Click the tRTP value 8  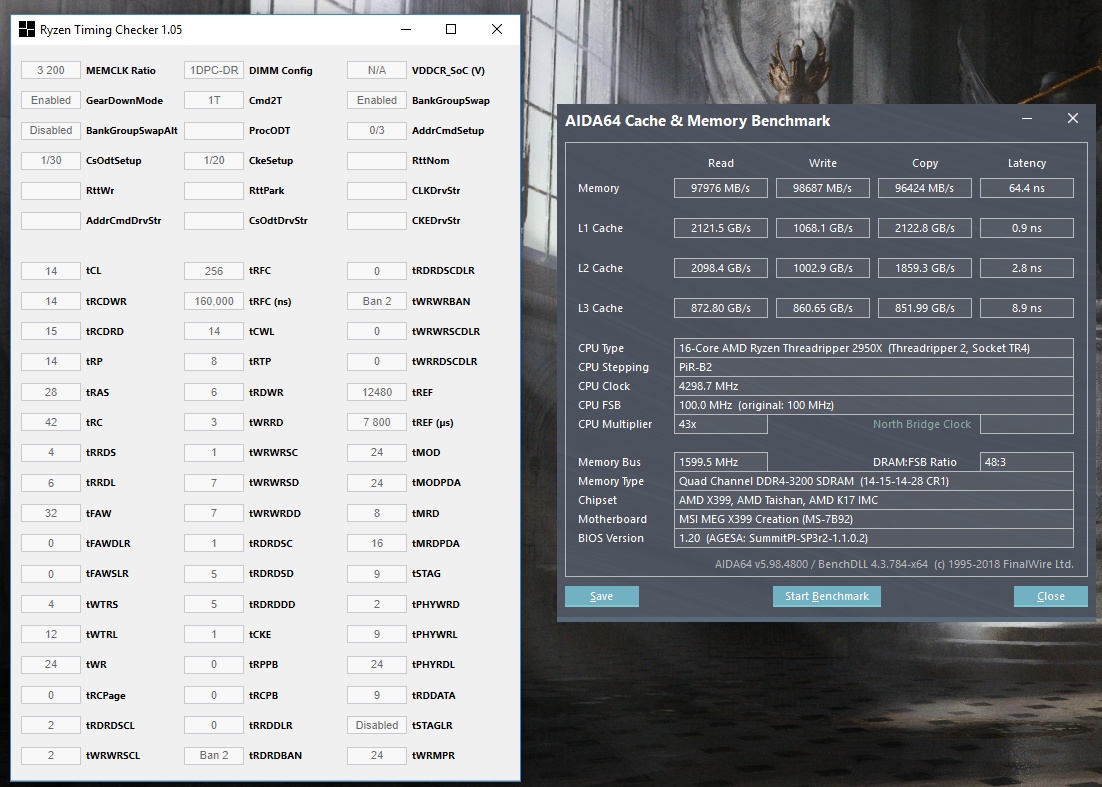214,362
